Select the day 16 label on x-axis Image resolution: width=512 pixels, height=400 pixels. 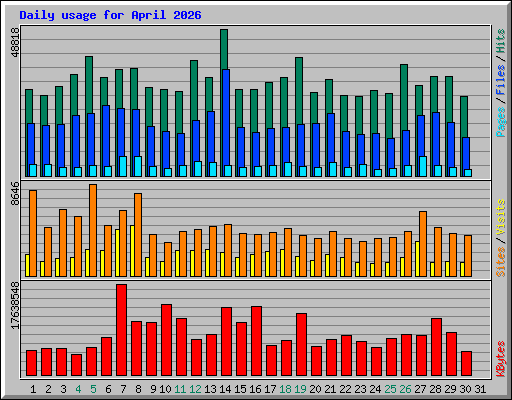coord(255,389)
